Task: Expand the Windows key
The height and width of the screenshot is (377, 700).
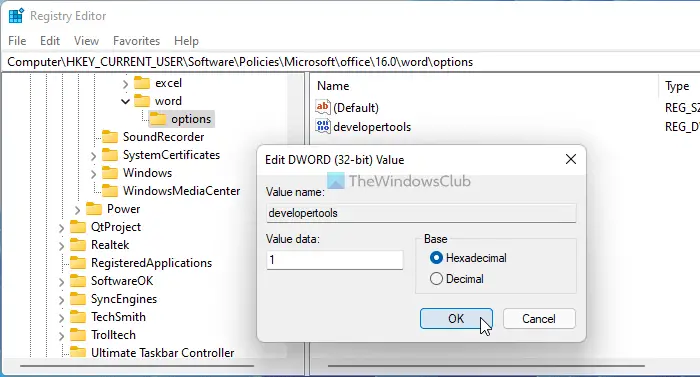Action: [x=93, y=174]
